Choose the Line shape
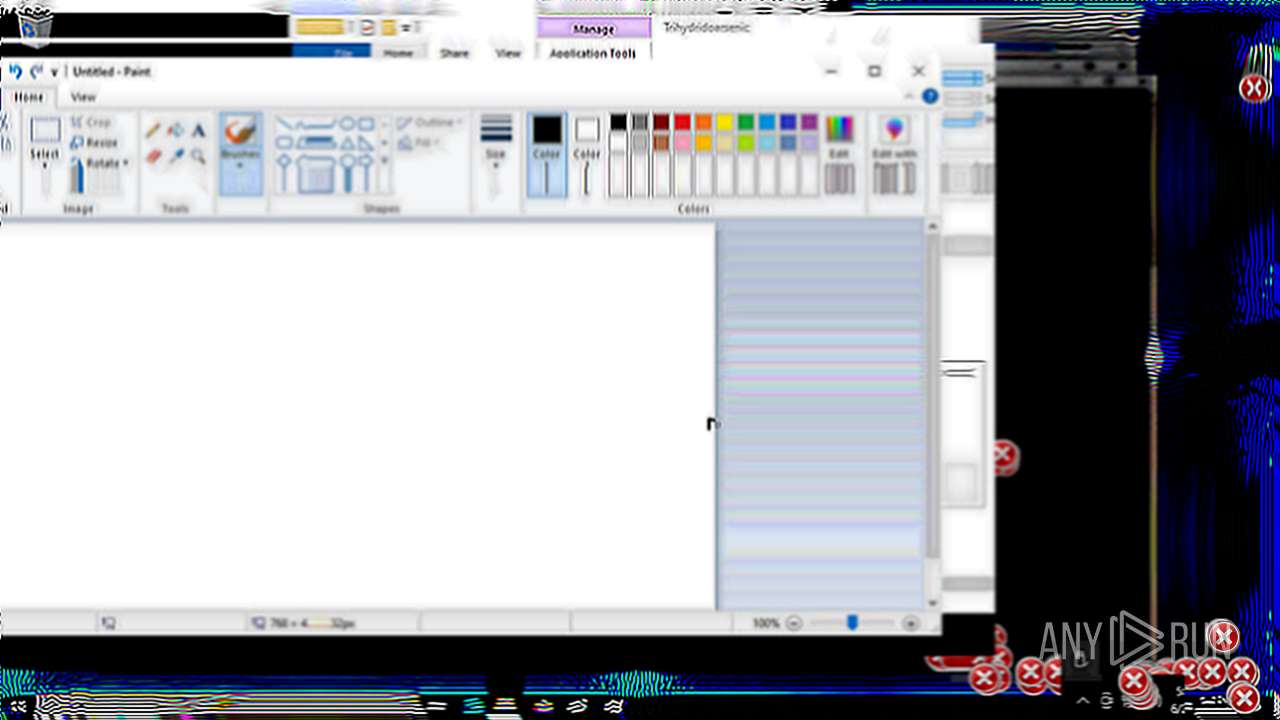Viewport: 1280px width, 720px height. 284,124
